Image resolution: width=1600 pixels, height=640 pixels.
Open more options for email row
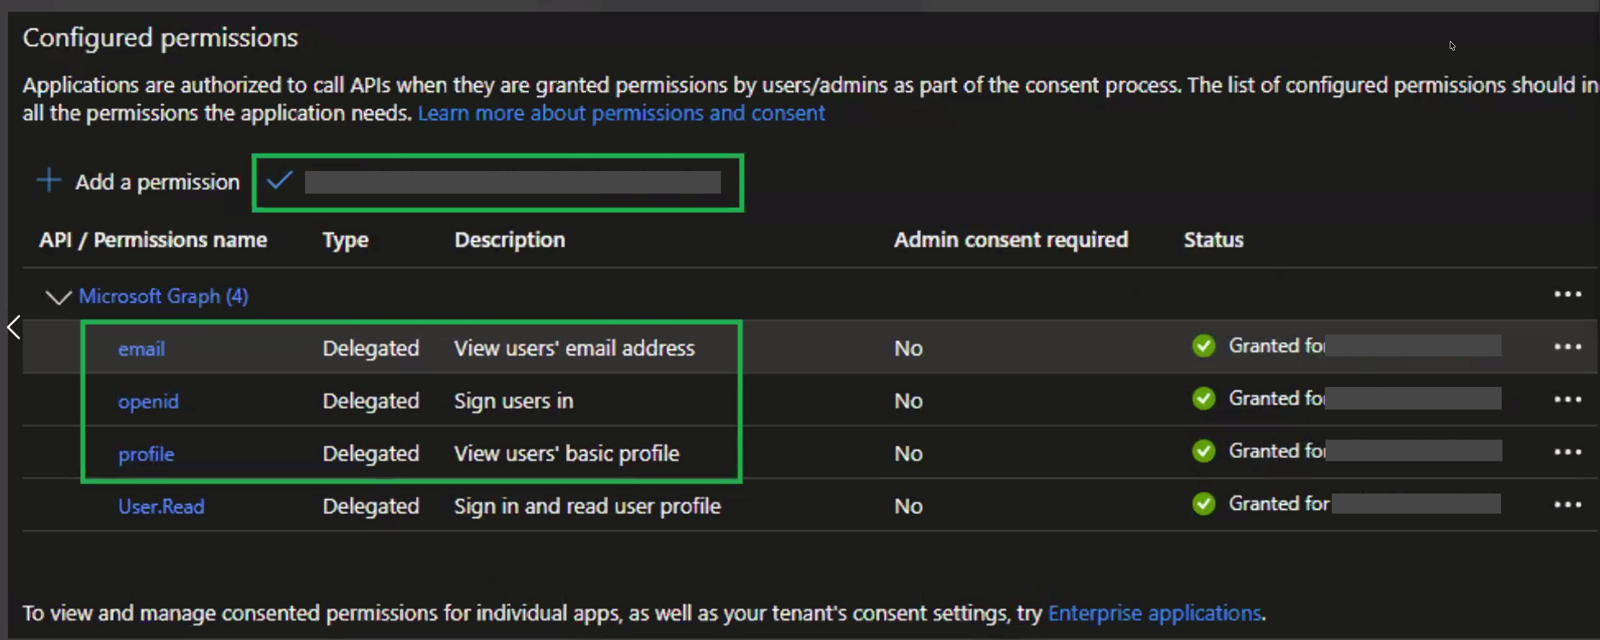(x=1567, y=346)
